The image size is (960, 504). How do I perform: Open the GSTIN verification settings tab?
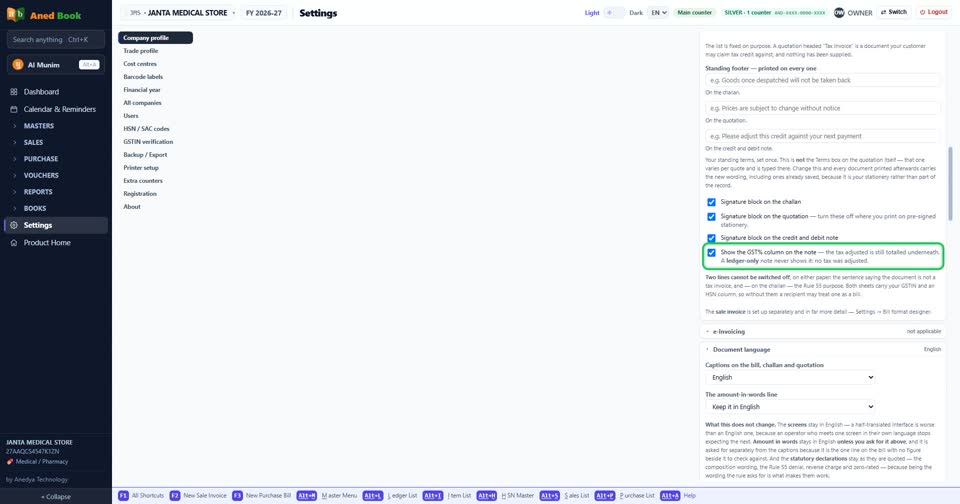pyautogui.click(x=156, y=141)
